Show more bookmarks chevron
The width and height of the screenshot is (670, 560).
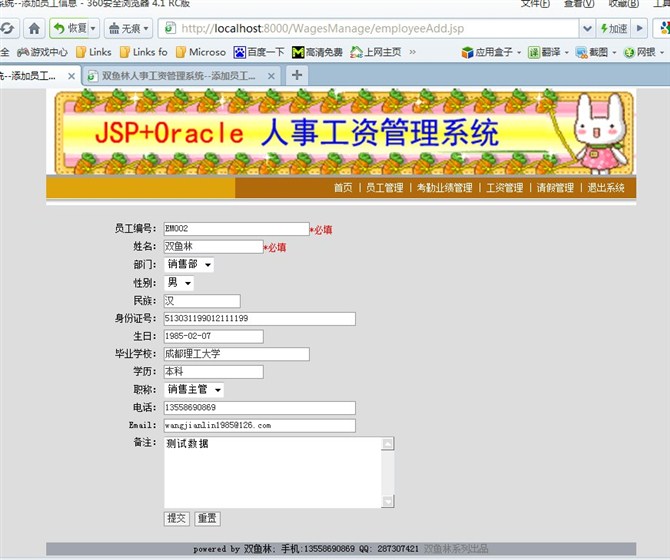(412, 52)
